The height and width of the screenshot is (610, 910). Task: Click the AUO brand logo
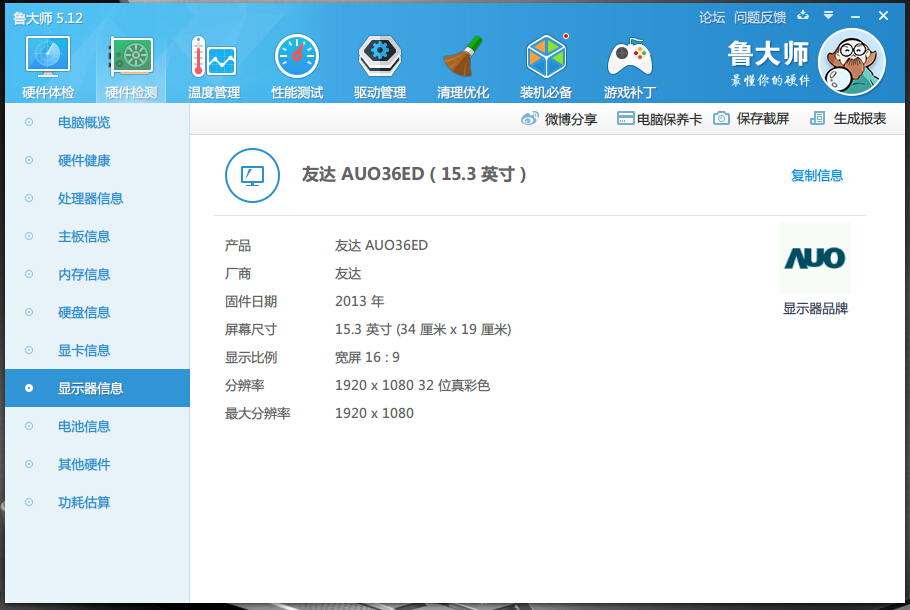click(x=815, y=258)
